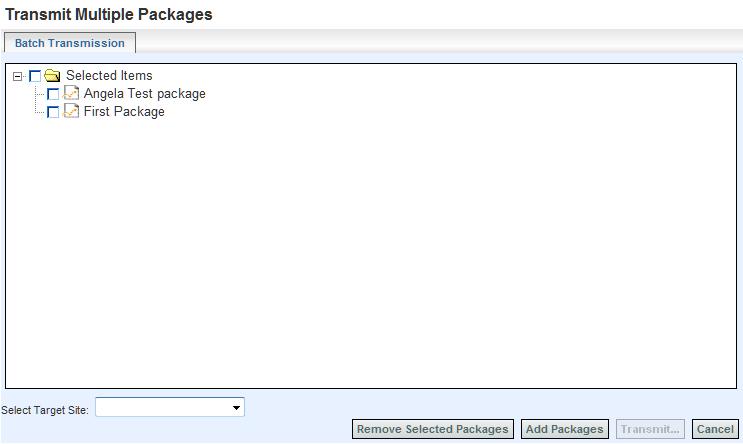Open the Select Target Site dropdown

(237, 408)
